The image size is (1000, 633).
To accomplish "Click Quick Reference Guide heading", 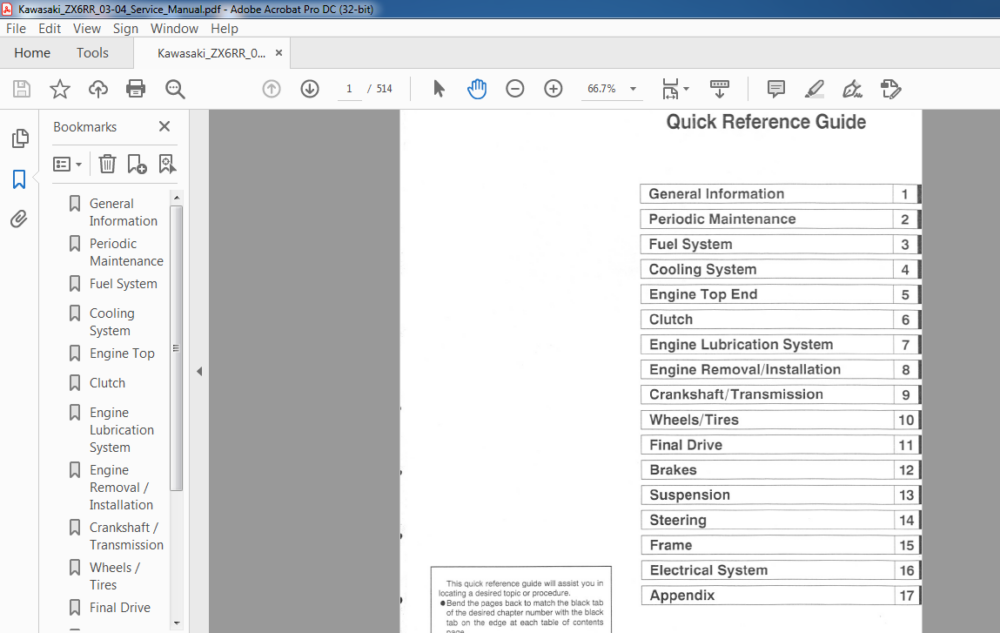I will pos(766,122).
